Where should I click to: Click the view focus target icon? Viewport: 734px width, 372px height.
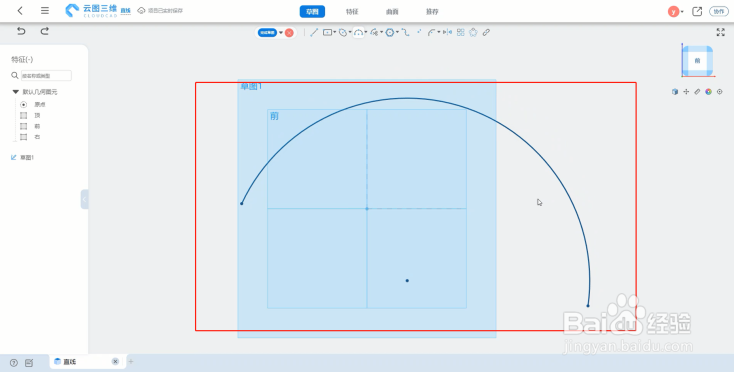pyautogui.click(x=719, y=92)
